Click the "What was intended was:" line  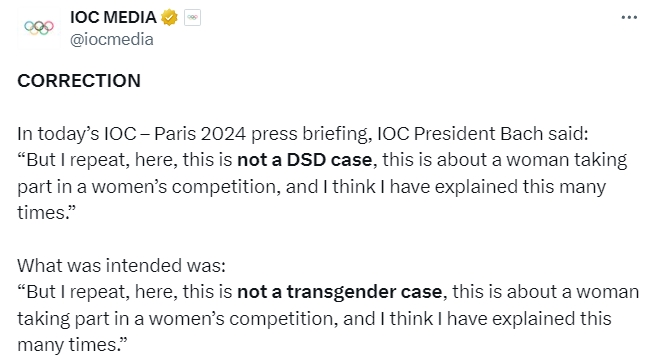[x=122, y=265]
